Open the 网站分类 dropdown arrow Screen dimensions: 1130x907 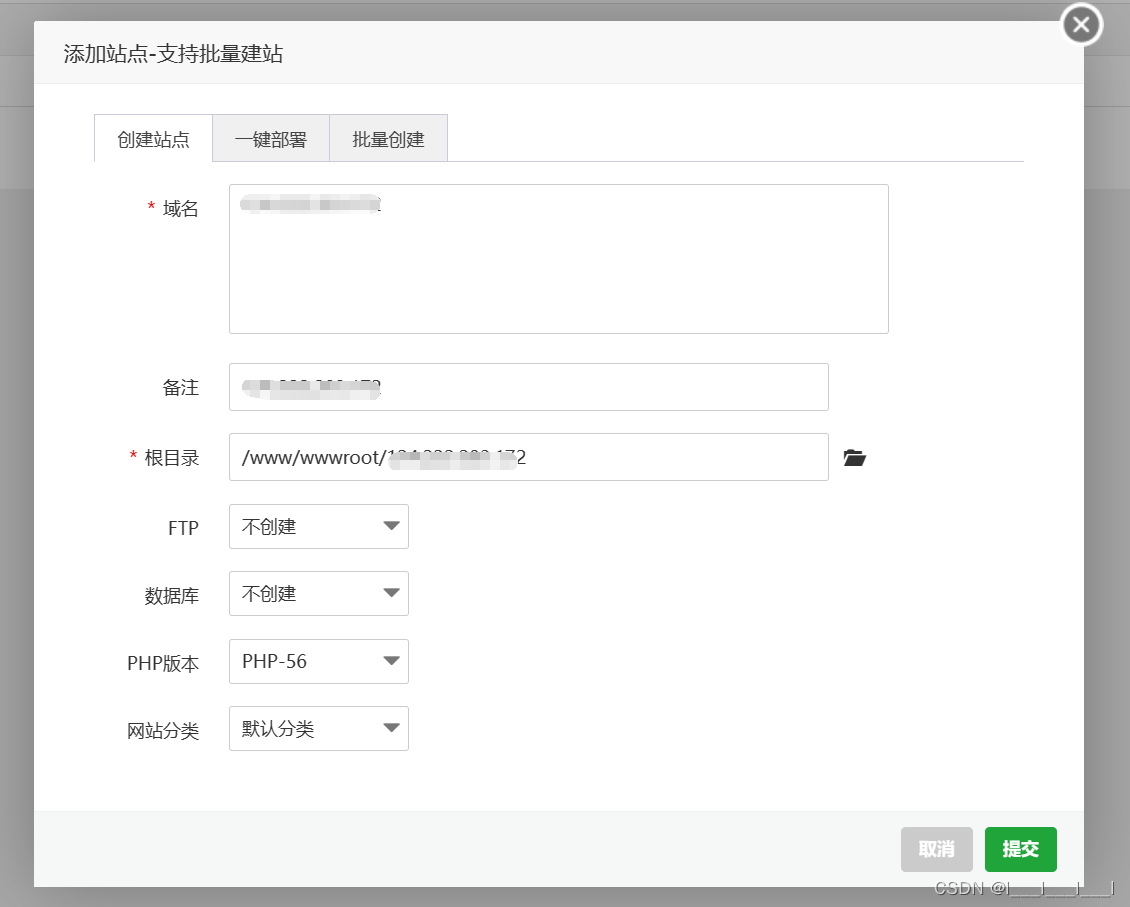click(392, 728)
